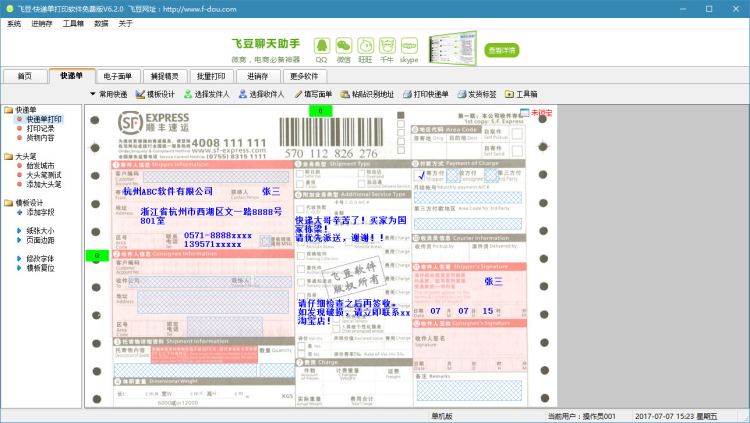Click the chat assistant preview thumbnail
750x423 pixels.
(452, 48)
